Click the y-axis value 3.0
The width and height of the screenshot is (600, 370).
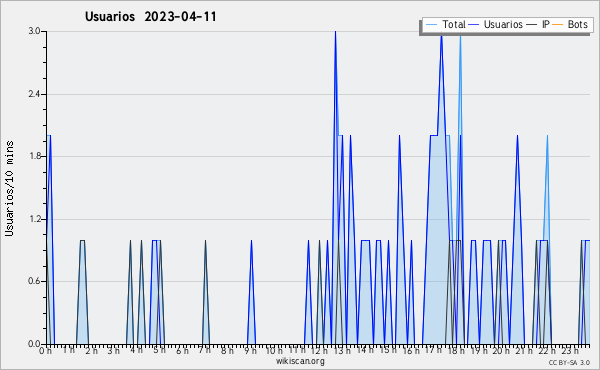coord(34,31)
